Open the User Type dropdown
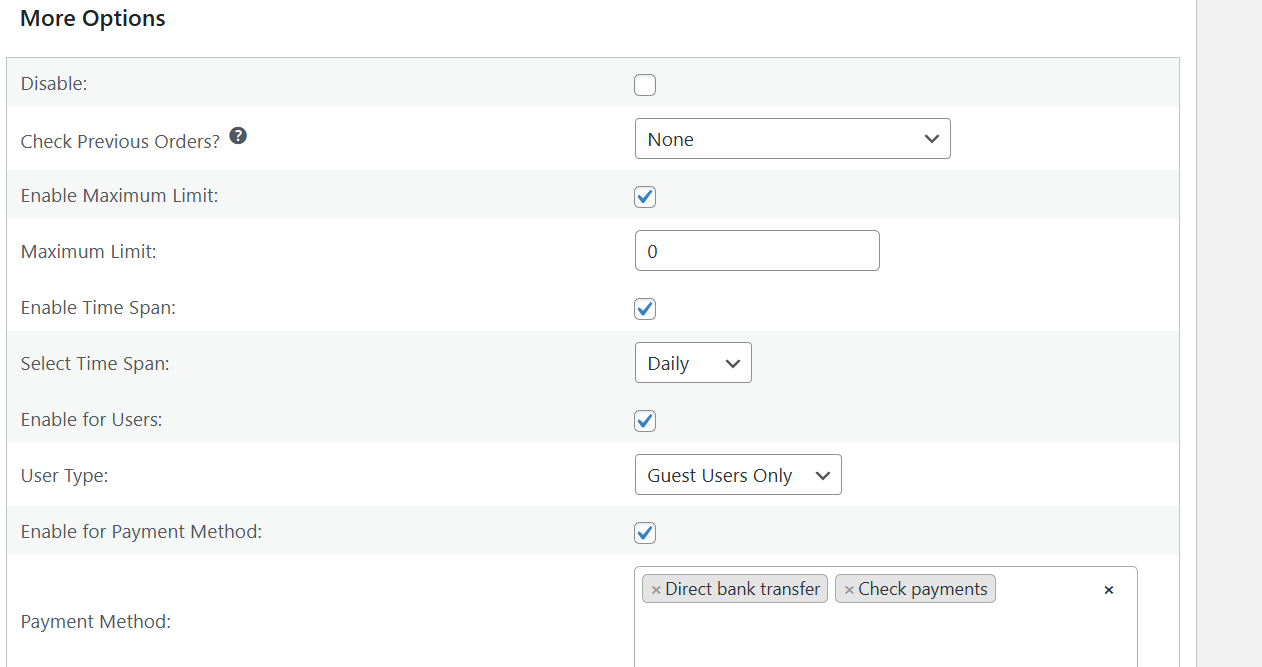 738,474
